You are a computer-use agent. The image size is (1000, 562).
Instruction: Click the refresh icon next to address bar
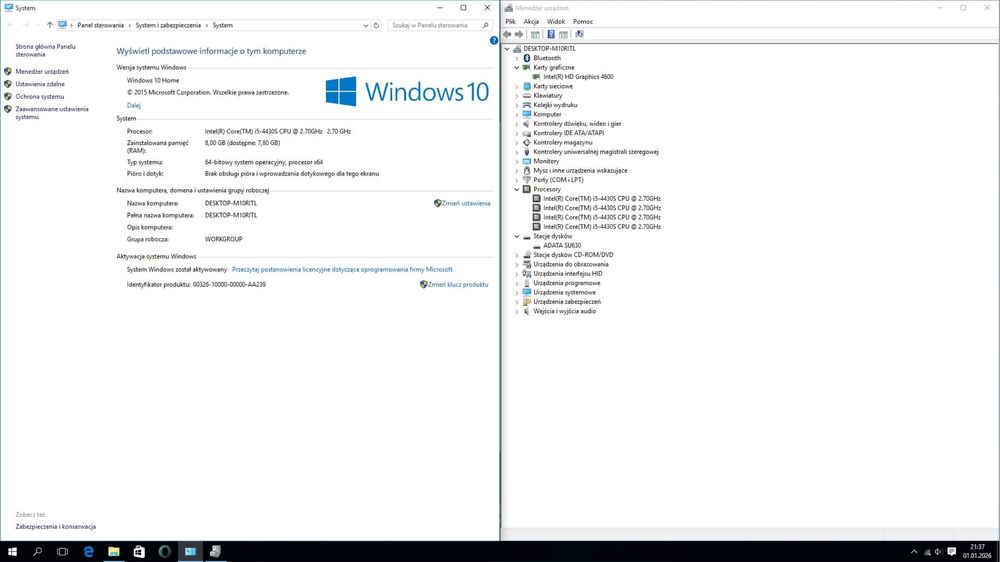[376, 26]
